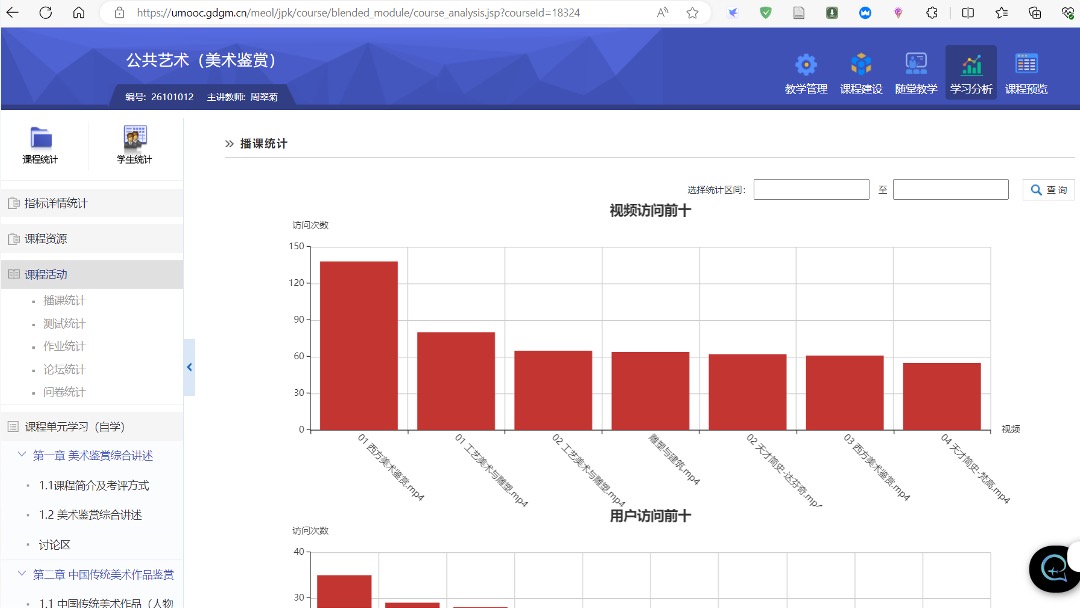Image resolution: width=1080 pixels, height=608 pixels.
Task: Collapse 第二章 中国传统美术作品鉴赏 chapter
Action: pos(21,574)
